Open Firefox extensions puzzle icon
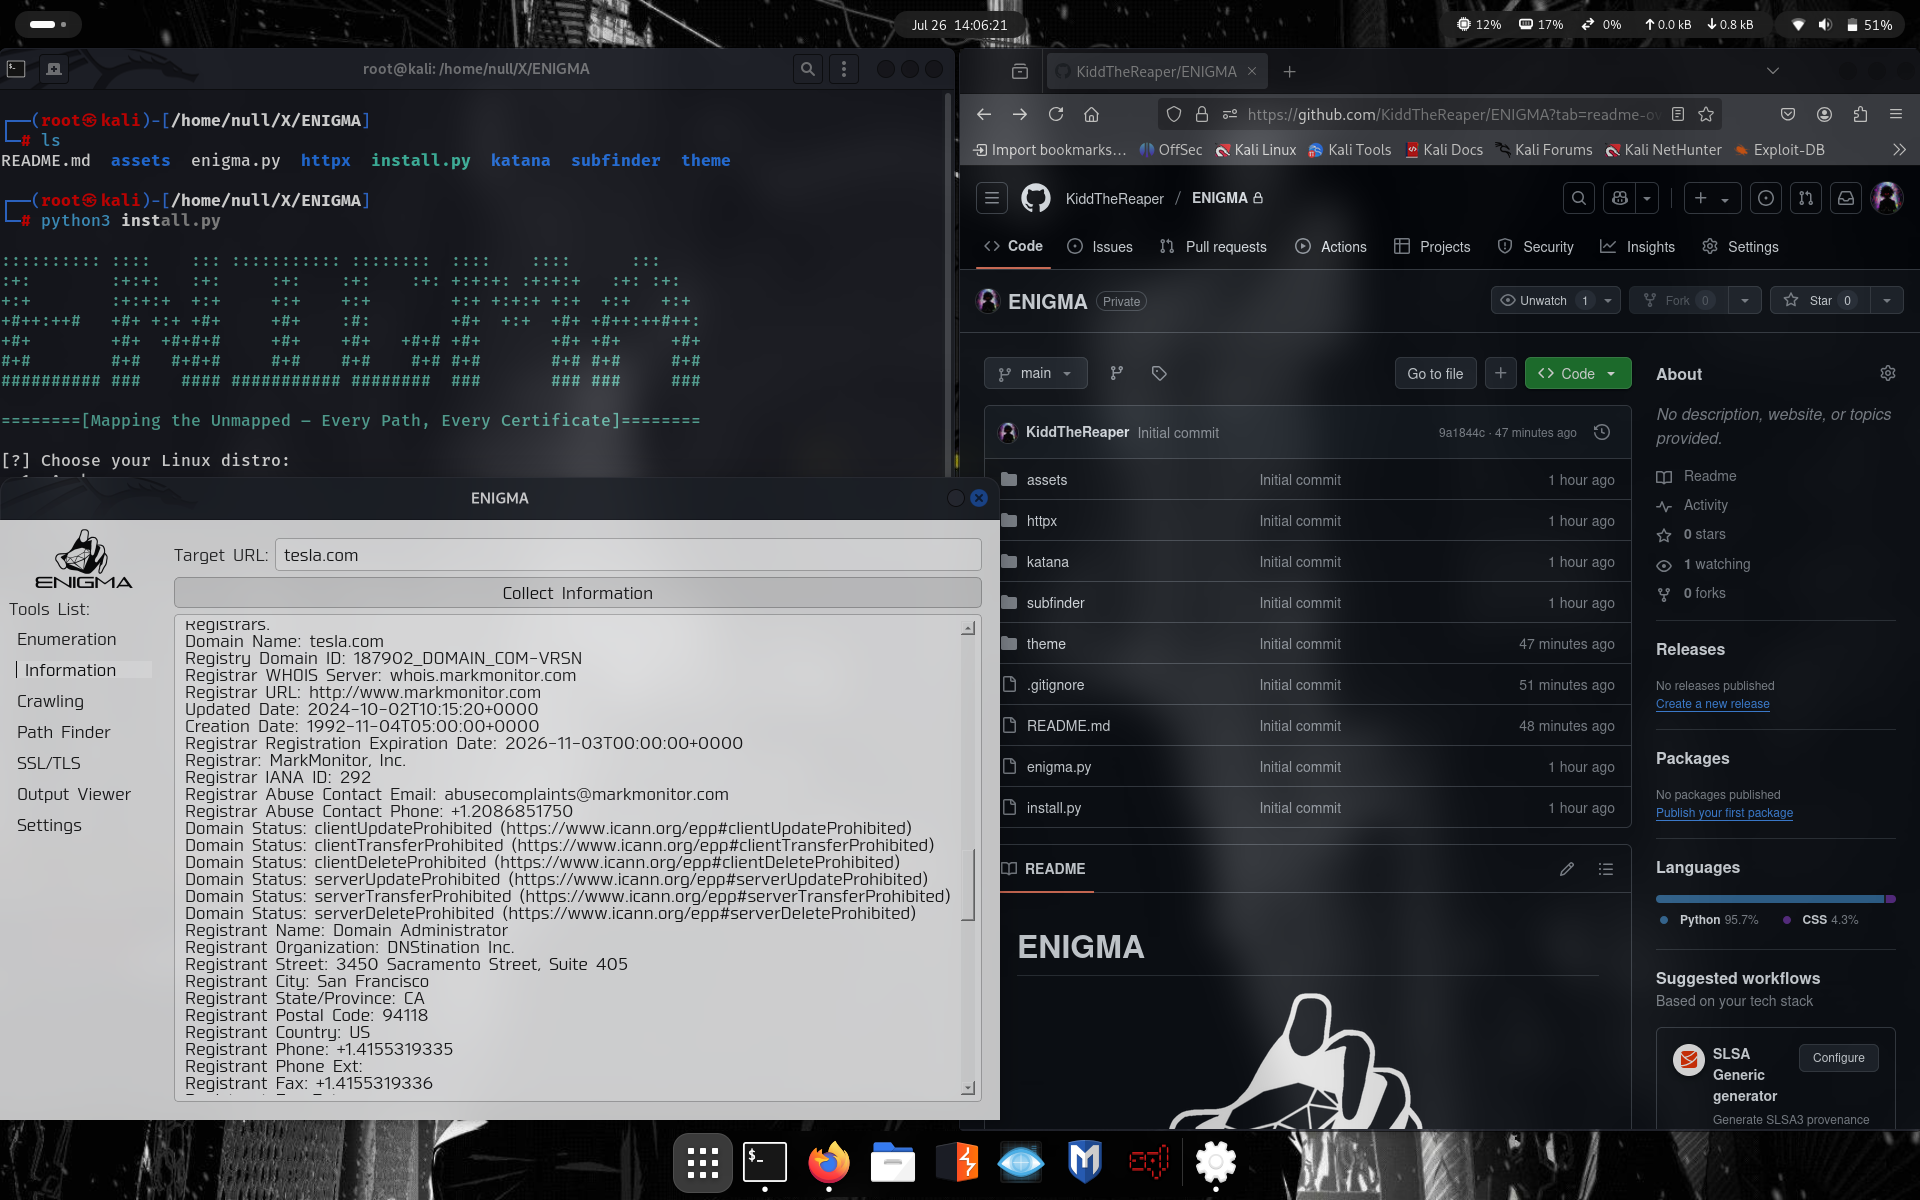Screen dimensions: 1920x1200 [1860, 114]
